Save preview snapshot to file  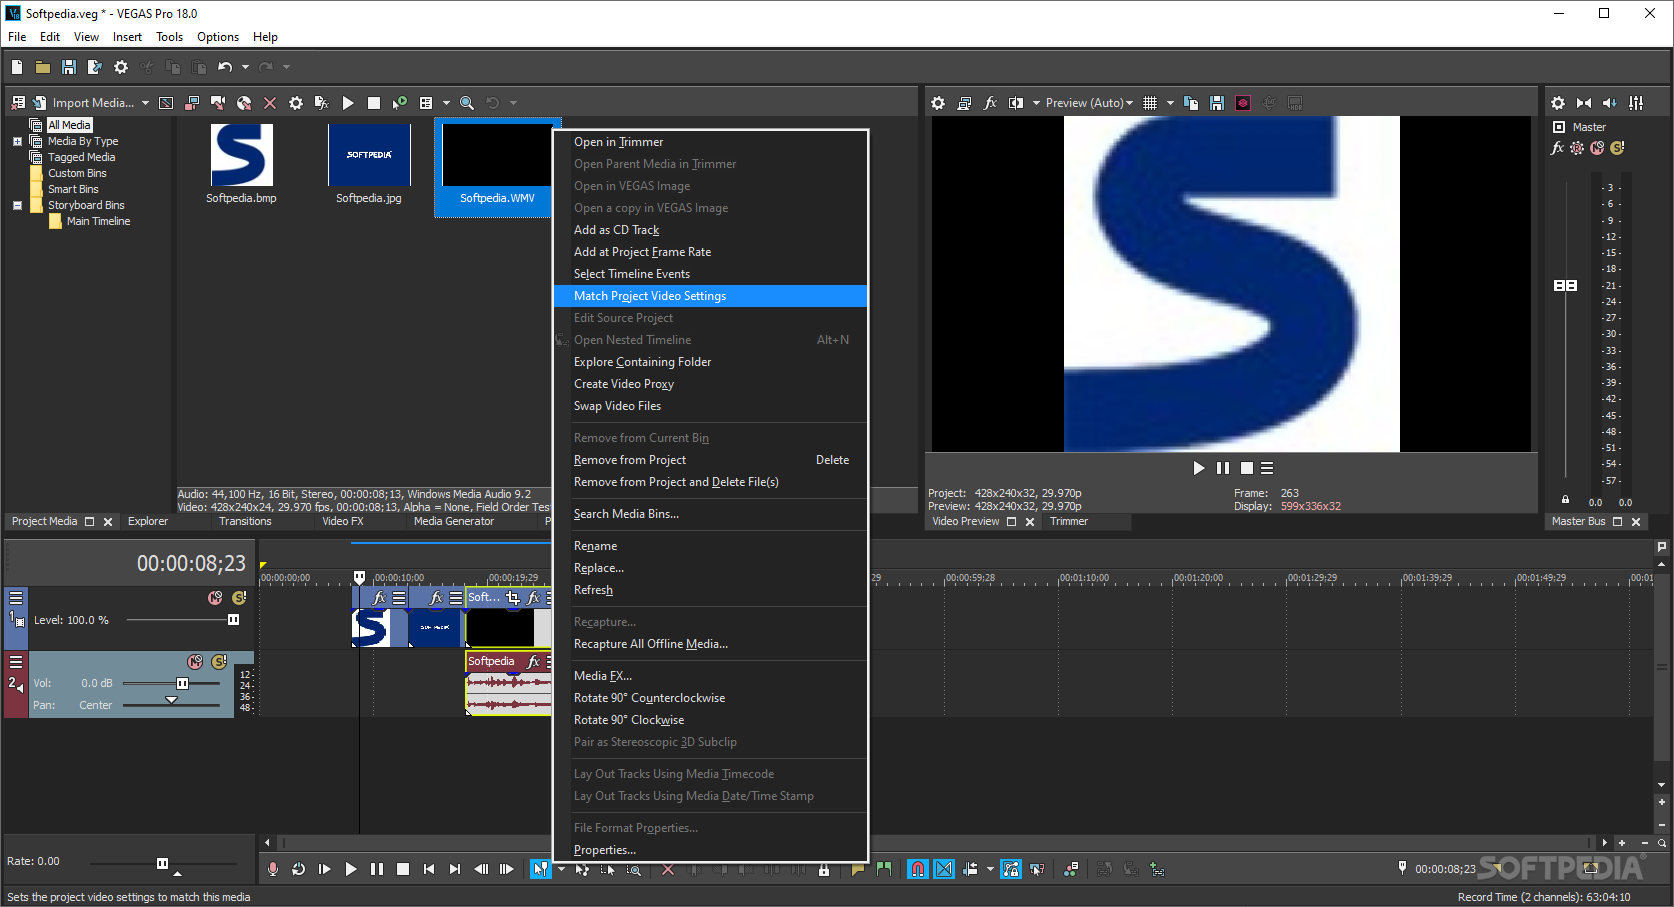(1217, 103)
